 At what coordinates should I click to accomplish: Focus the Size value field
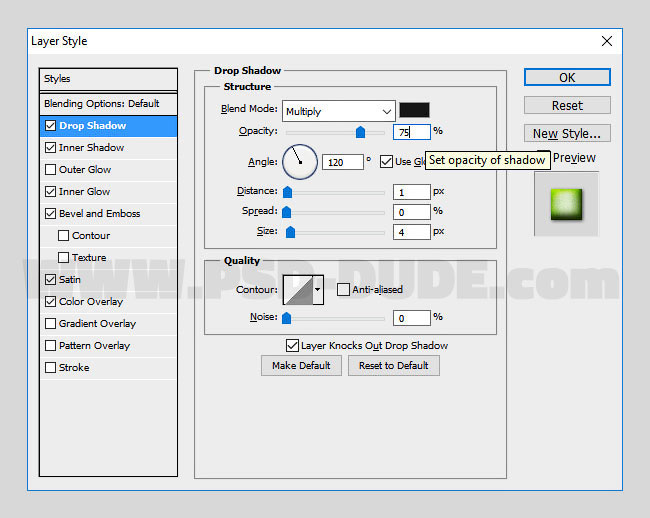412,232
